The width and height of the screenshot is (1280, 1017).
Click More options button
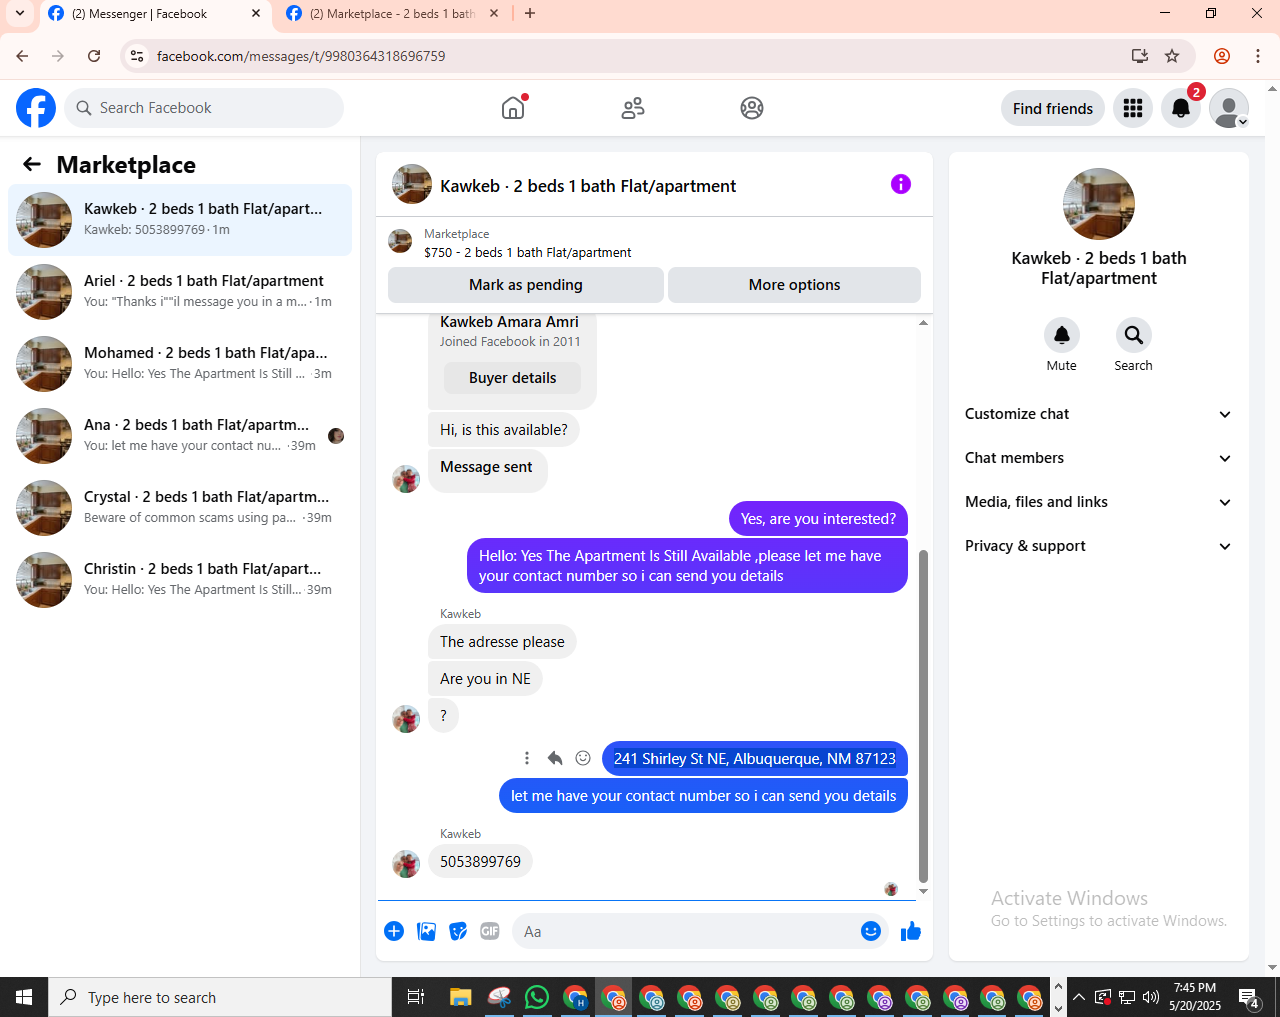point(794,285)
